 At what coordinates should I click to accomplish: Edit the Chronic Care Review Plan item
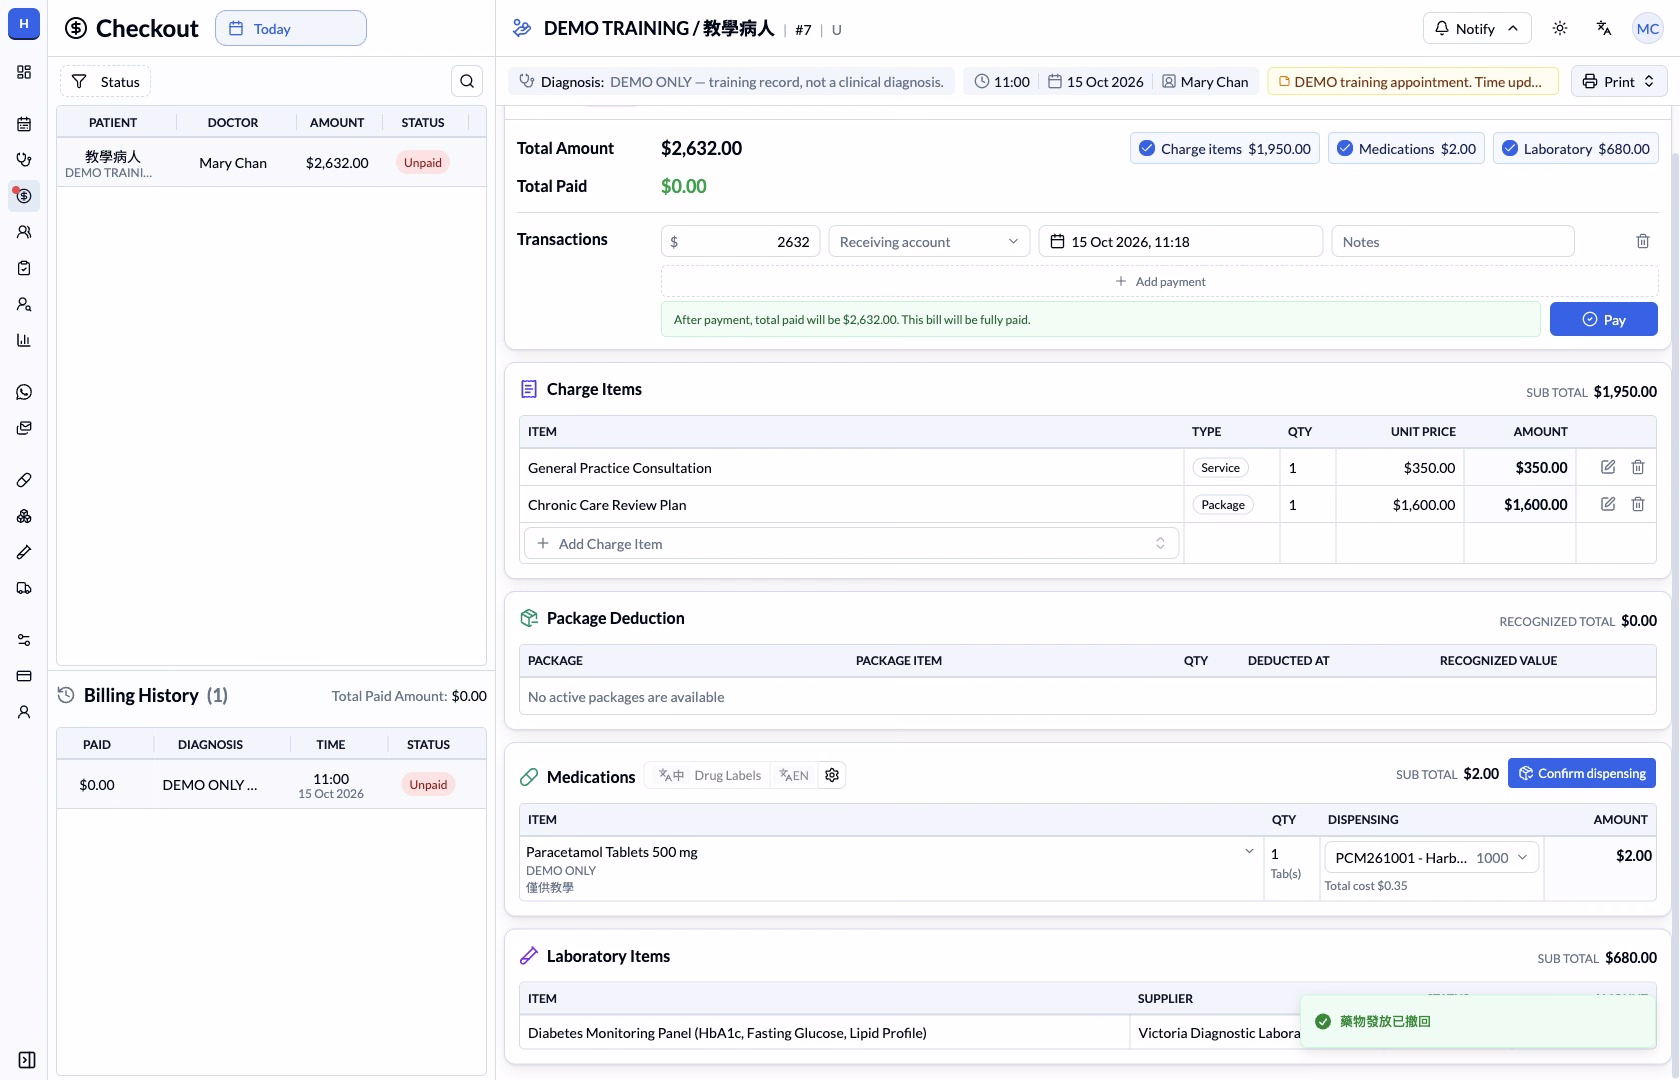click(1608, 504)
